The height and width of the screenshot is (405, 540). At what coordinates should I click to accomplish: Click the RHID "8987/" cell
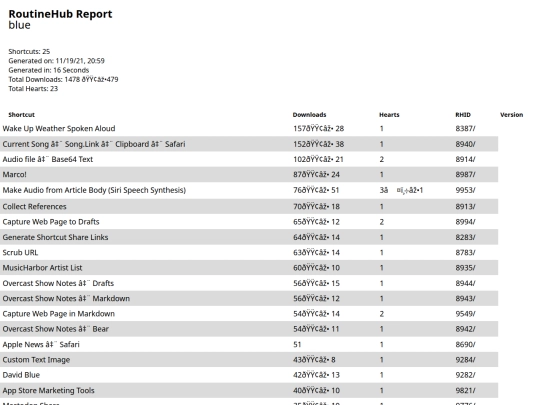[x=465, y=175]
